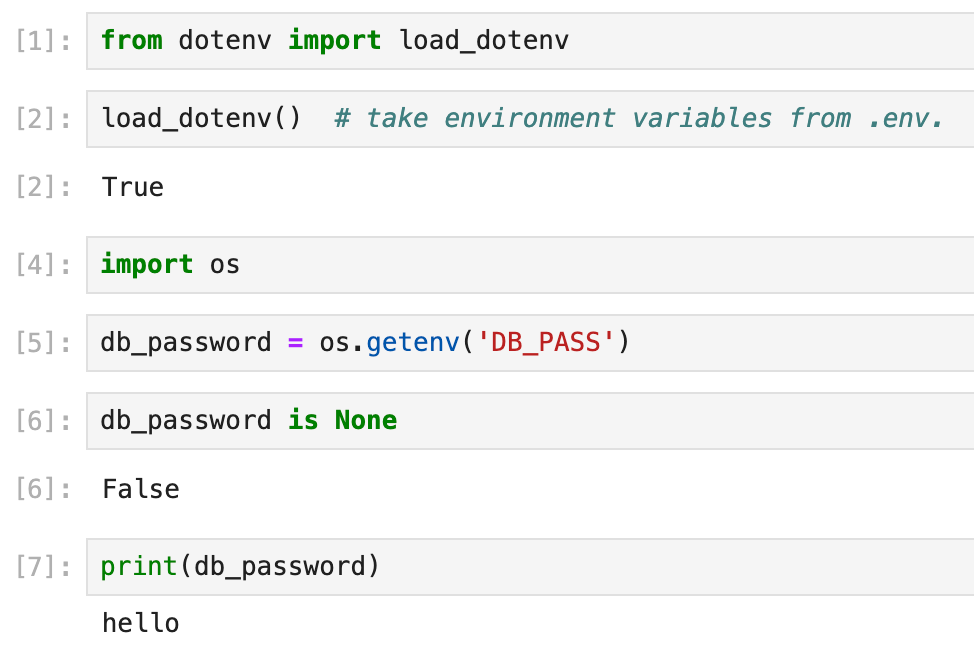Click the 'True' output text
Viewport: 974px width, 652px height.
133,187
